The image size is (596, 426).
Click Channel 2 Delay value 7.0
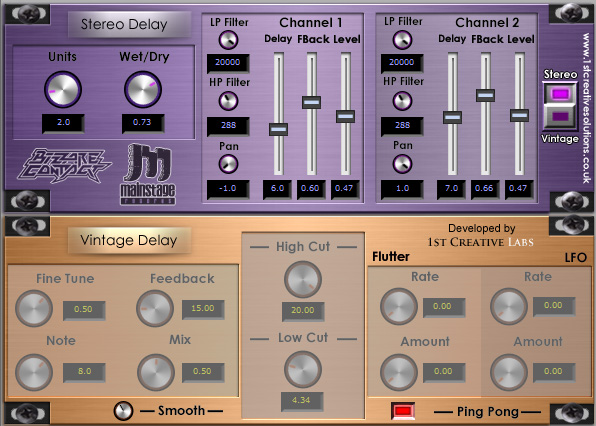[452, 189]
